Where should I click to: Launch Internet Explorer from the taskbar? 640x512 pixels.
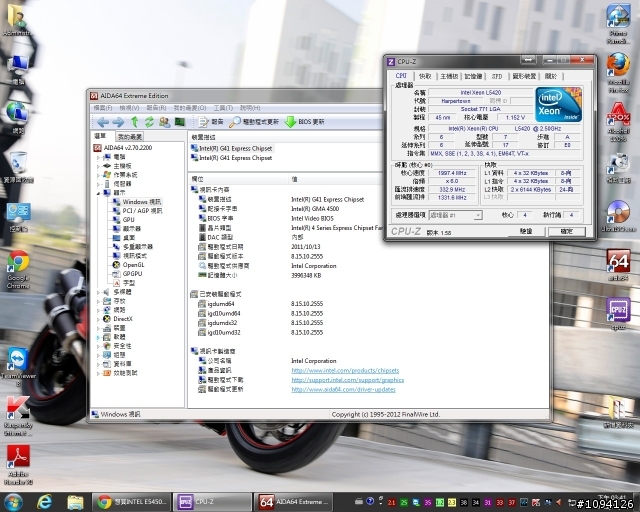coord(44,502)
